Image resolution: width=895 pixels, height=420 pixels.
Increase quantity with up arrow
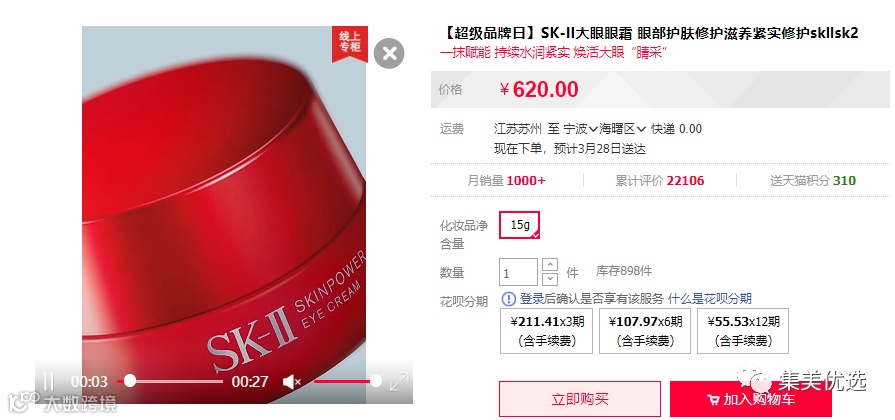click(x=550, y=265)
